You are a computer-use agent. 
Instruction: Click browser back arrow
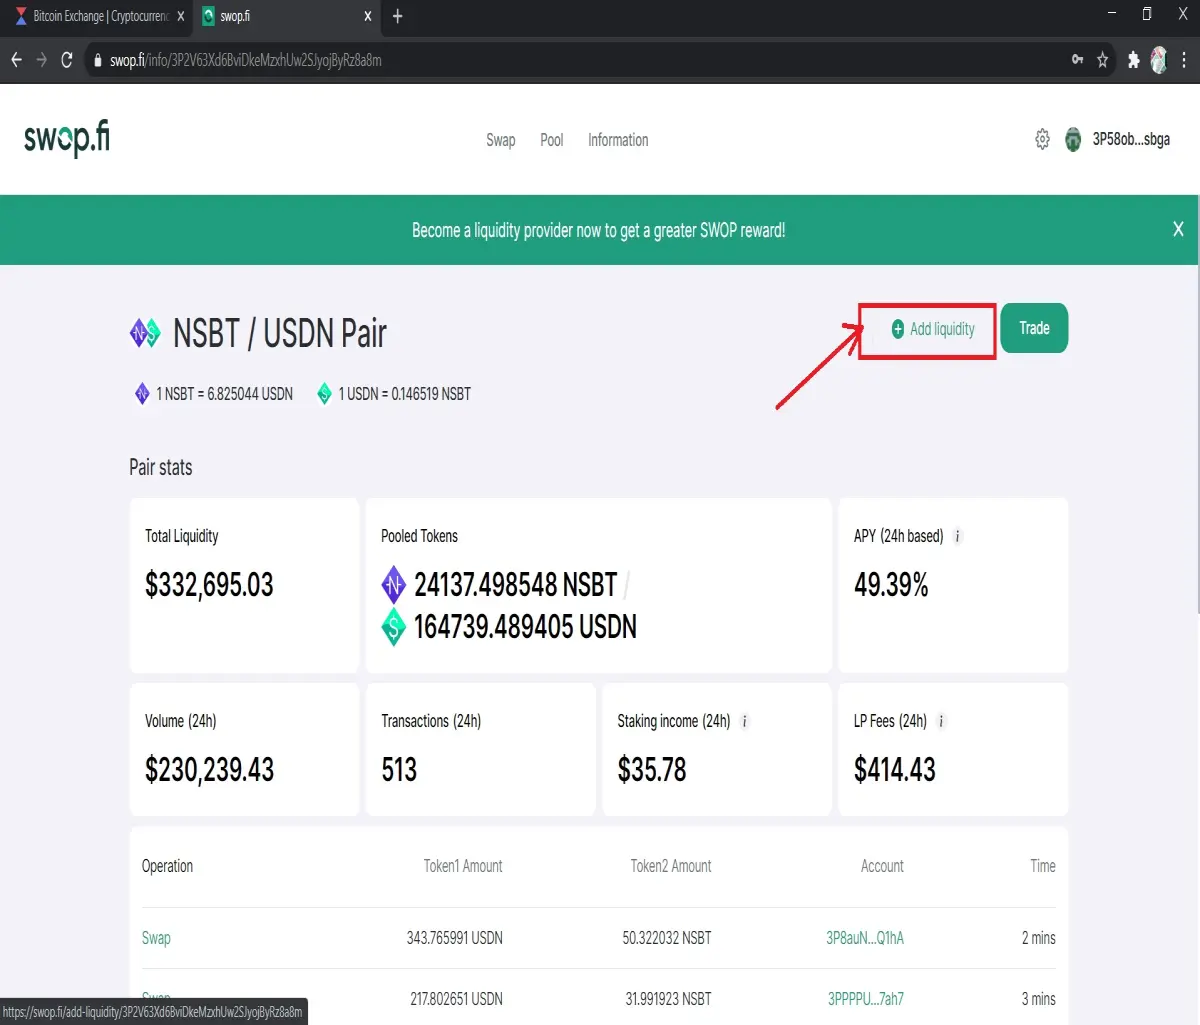[x=16, y=60]
